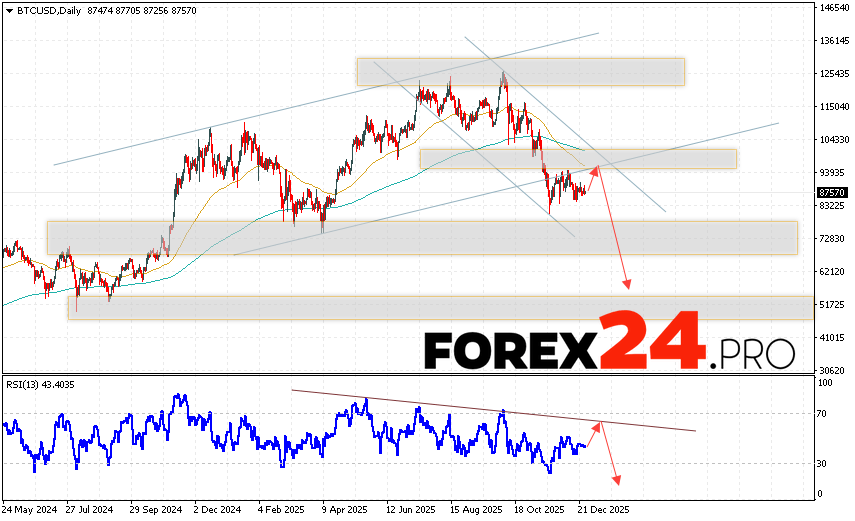Screen dimensions: 855x521
Task: Click the red upward arrow tip in RSI panel
Action: (600, 424)
